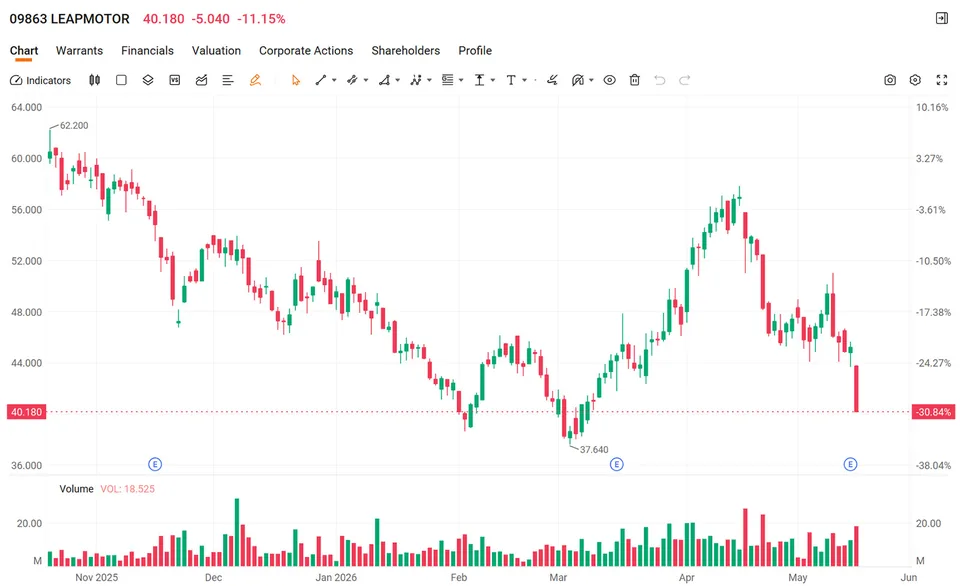This screenshot has width=960, height=586.
Task: Switch to the Warrants tab
Action: pyautogui.click(x=79, y=51)
